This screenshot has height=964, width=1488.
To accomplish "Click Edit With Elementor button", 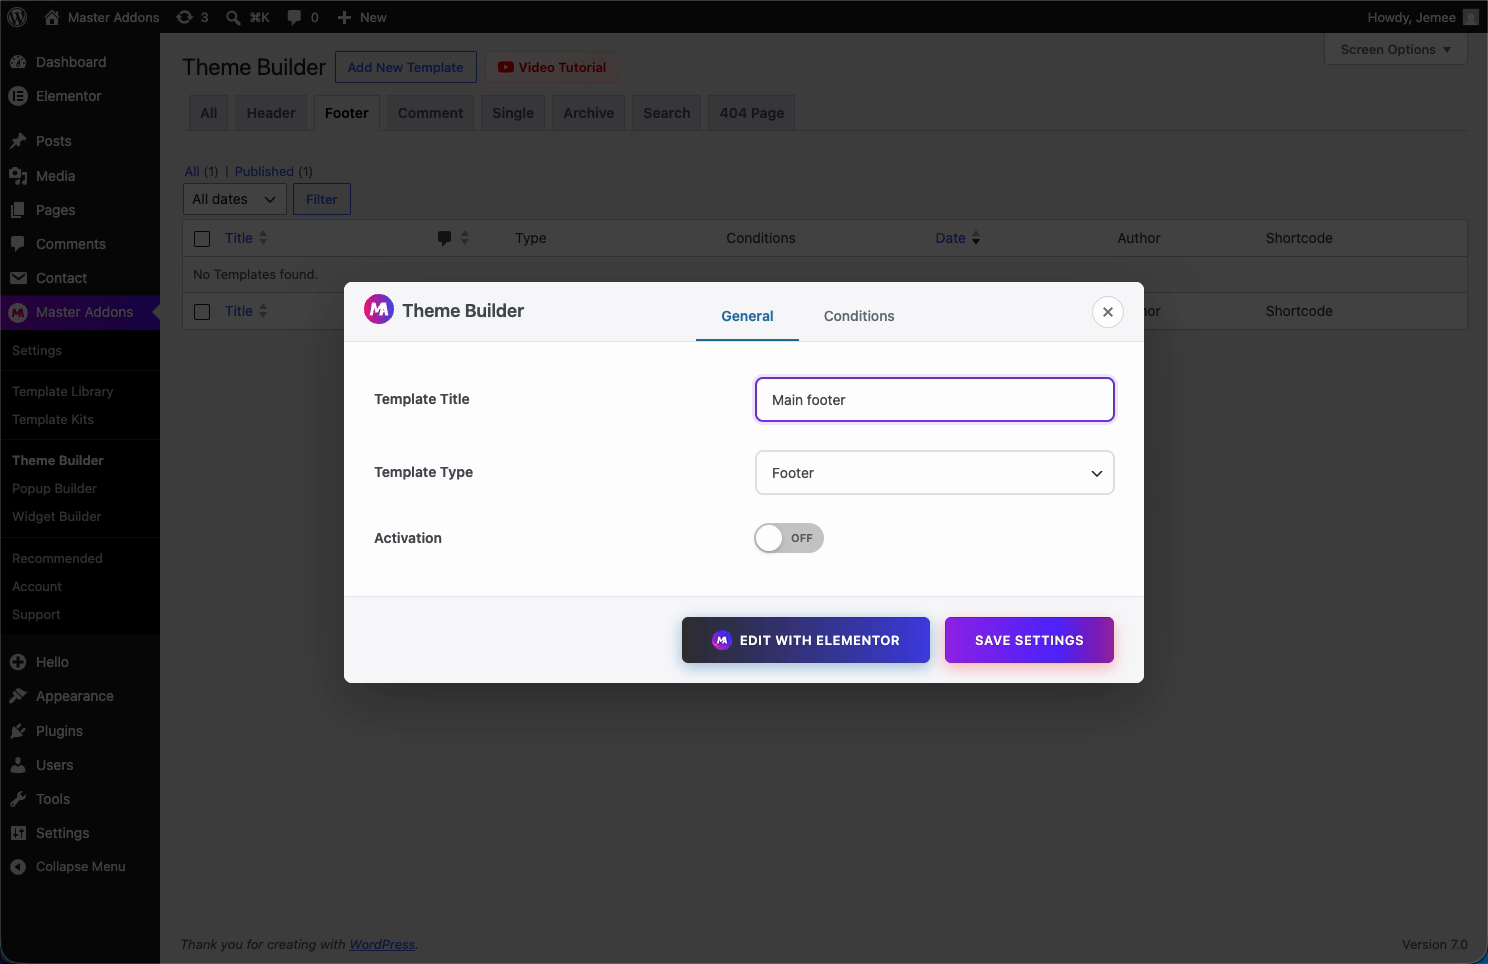I will tap(806, 640).
